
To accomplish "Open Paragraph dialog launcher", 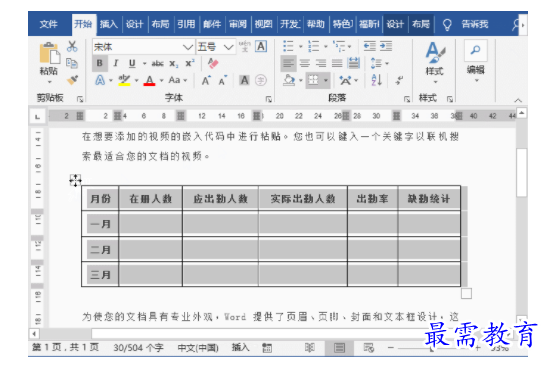I will pos(406,99).
